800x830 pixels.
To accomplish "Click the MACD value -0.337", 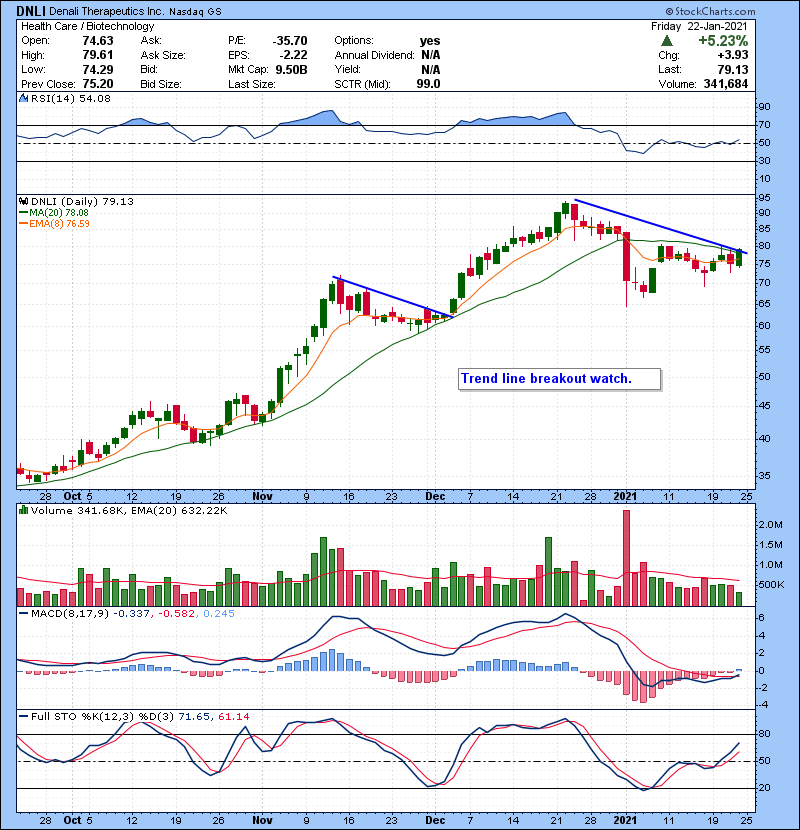I will pos(132,614).
